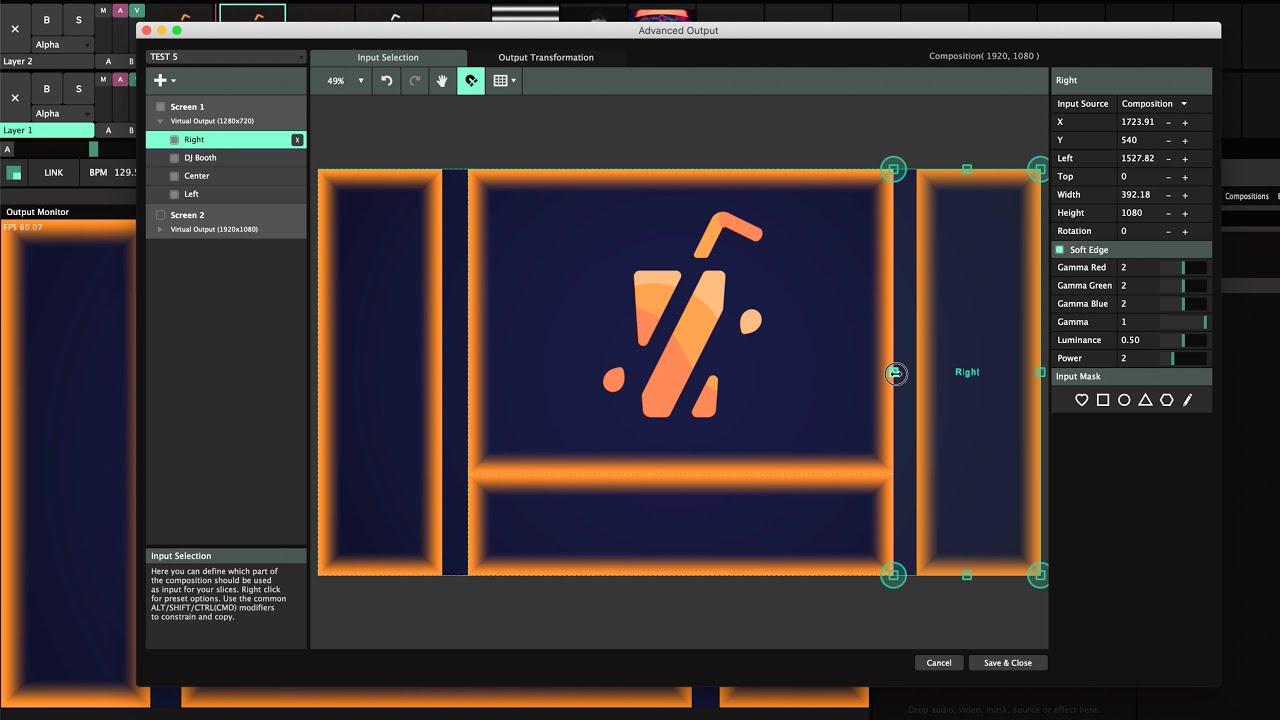Select the hand pan tool
1280x720 pixels.
(442, 81)
